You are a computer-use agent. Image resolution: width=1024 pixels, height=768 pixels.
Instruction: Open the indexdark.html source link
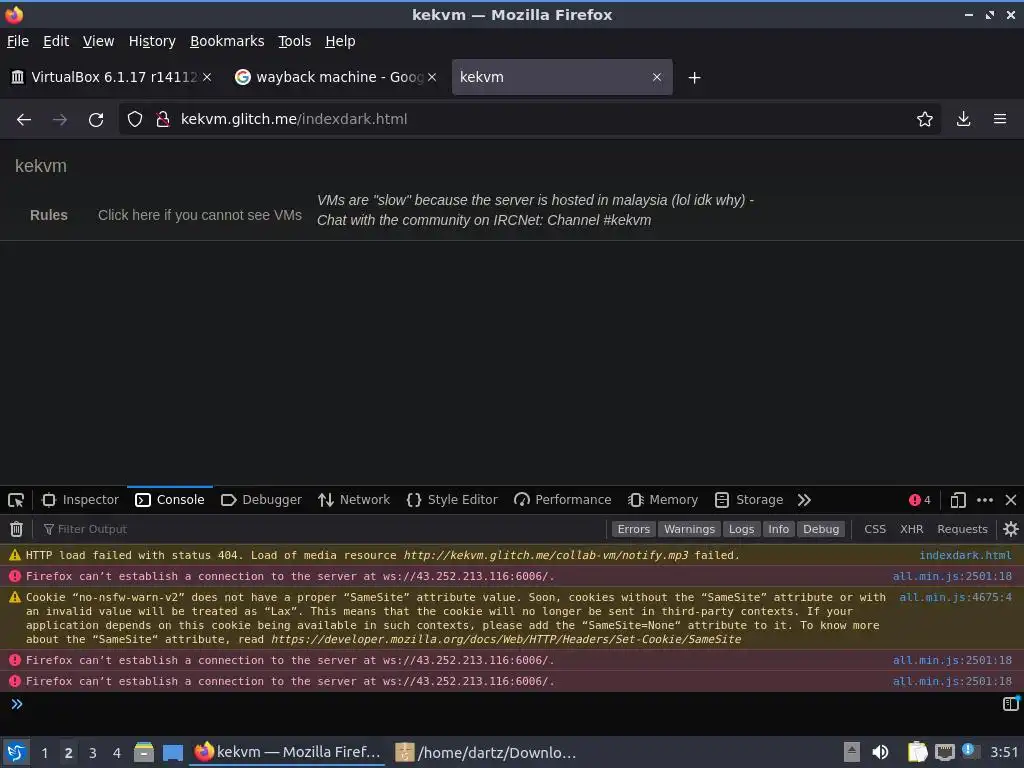965,555
